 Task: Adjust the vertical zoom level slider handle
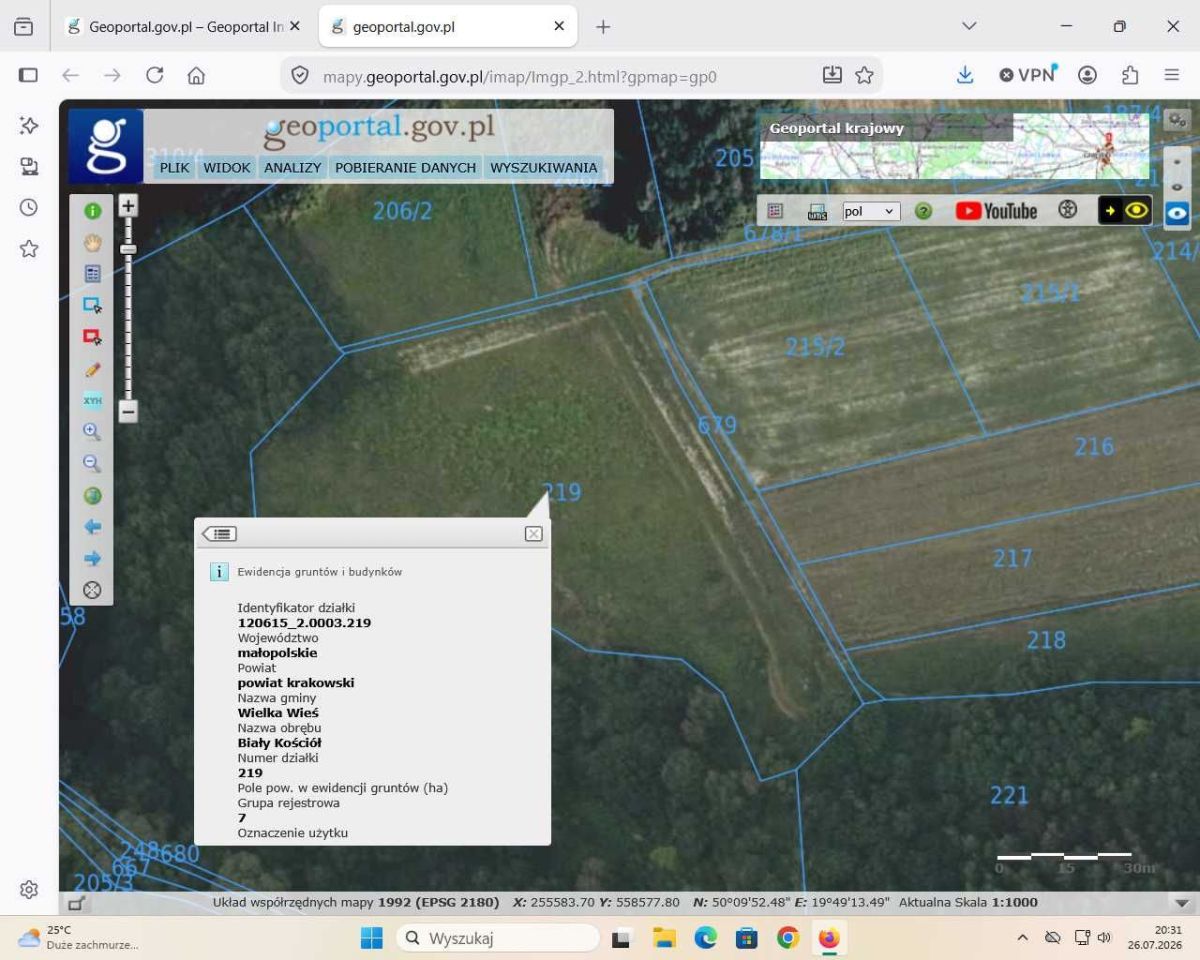[128, 249]
